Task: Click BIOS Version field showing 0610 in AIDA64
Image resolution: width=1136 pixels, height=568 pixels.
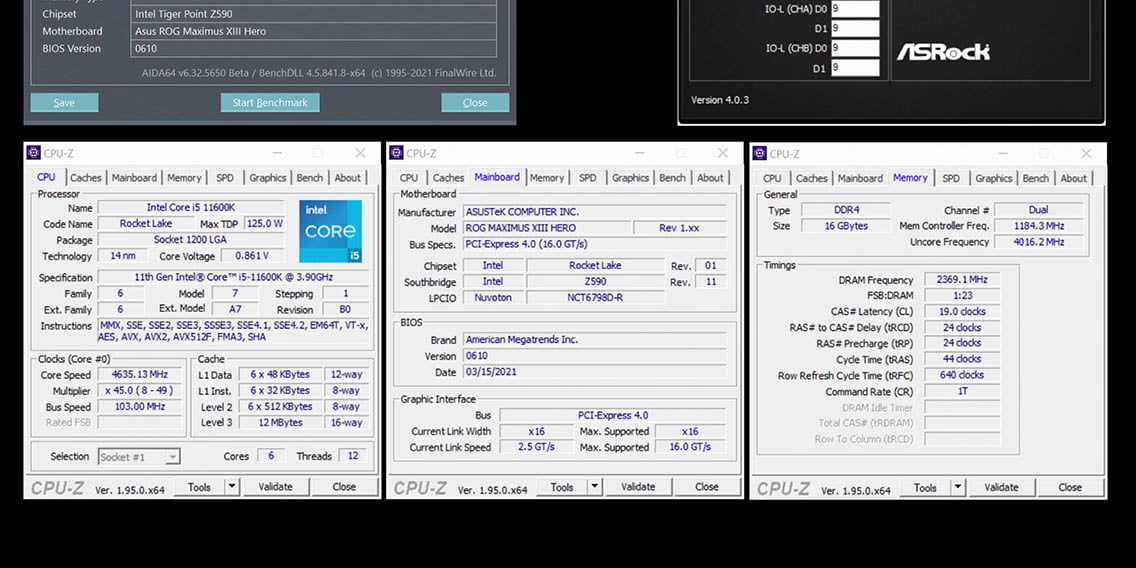Action: point(314,49)
